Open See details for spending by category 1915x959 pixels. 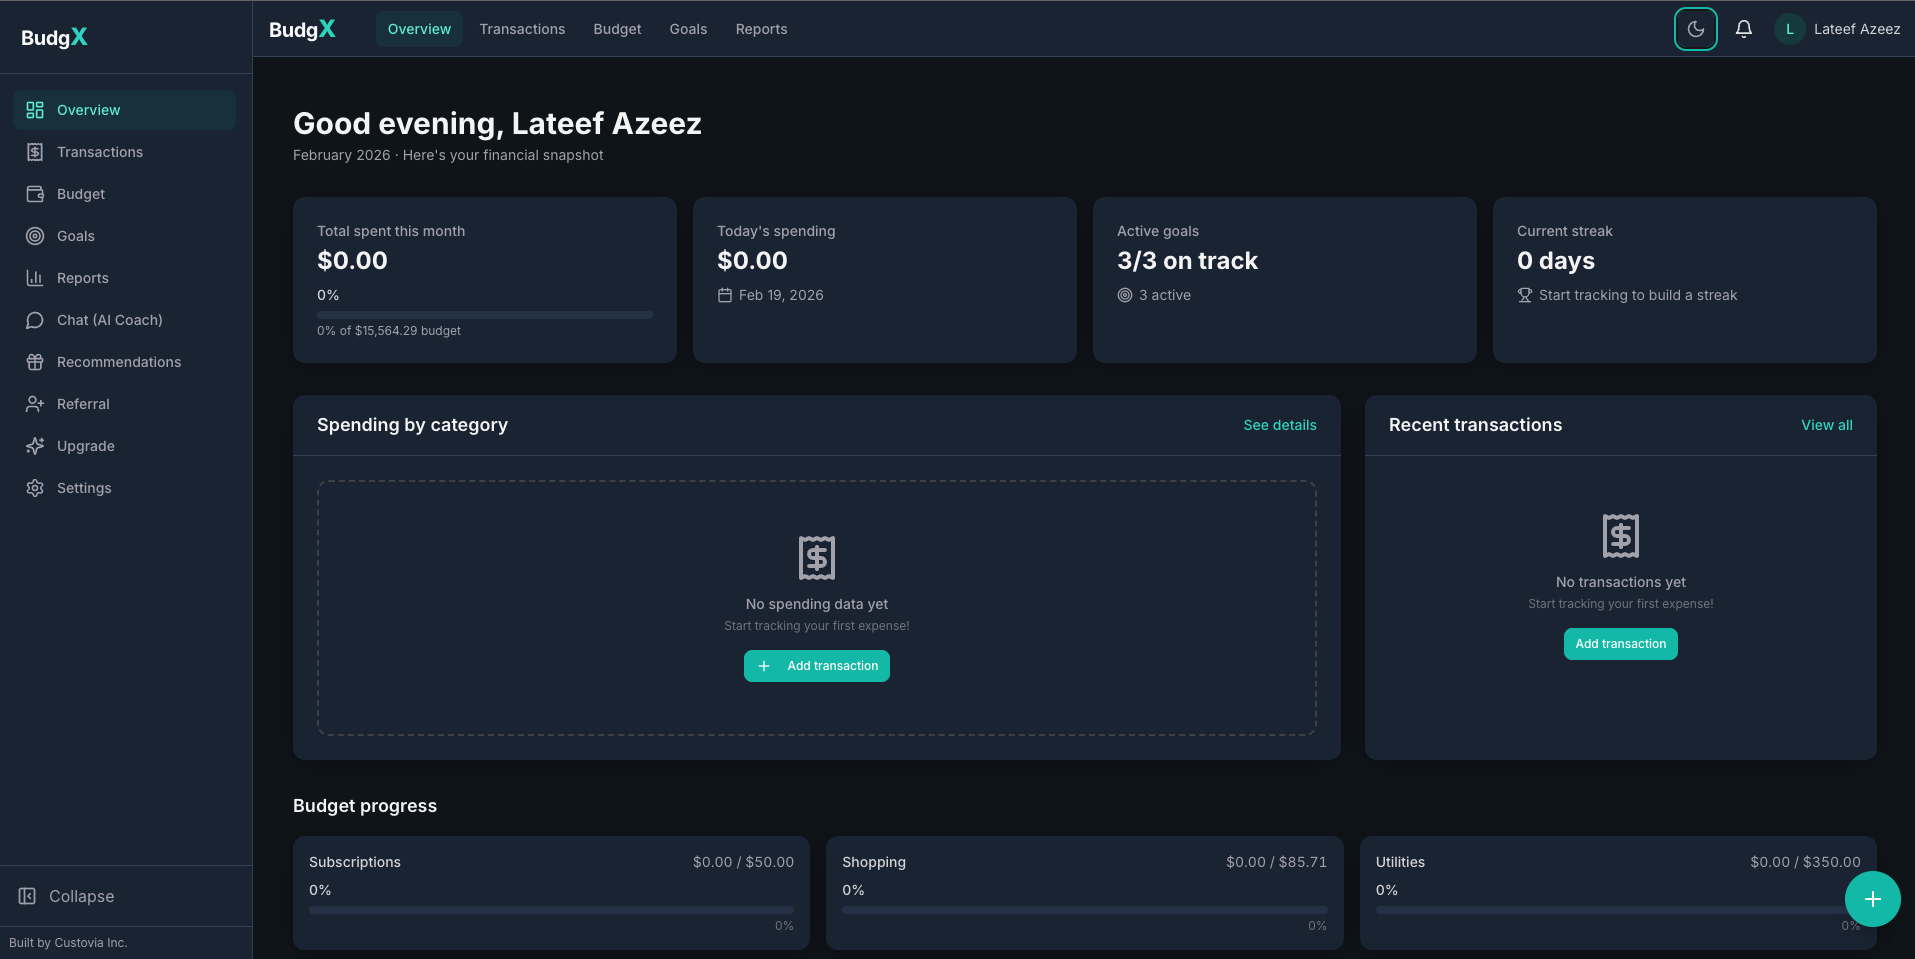coord(1279,425)
